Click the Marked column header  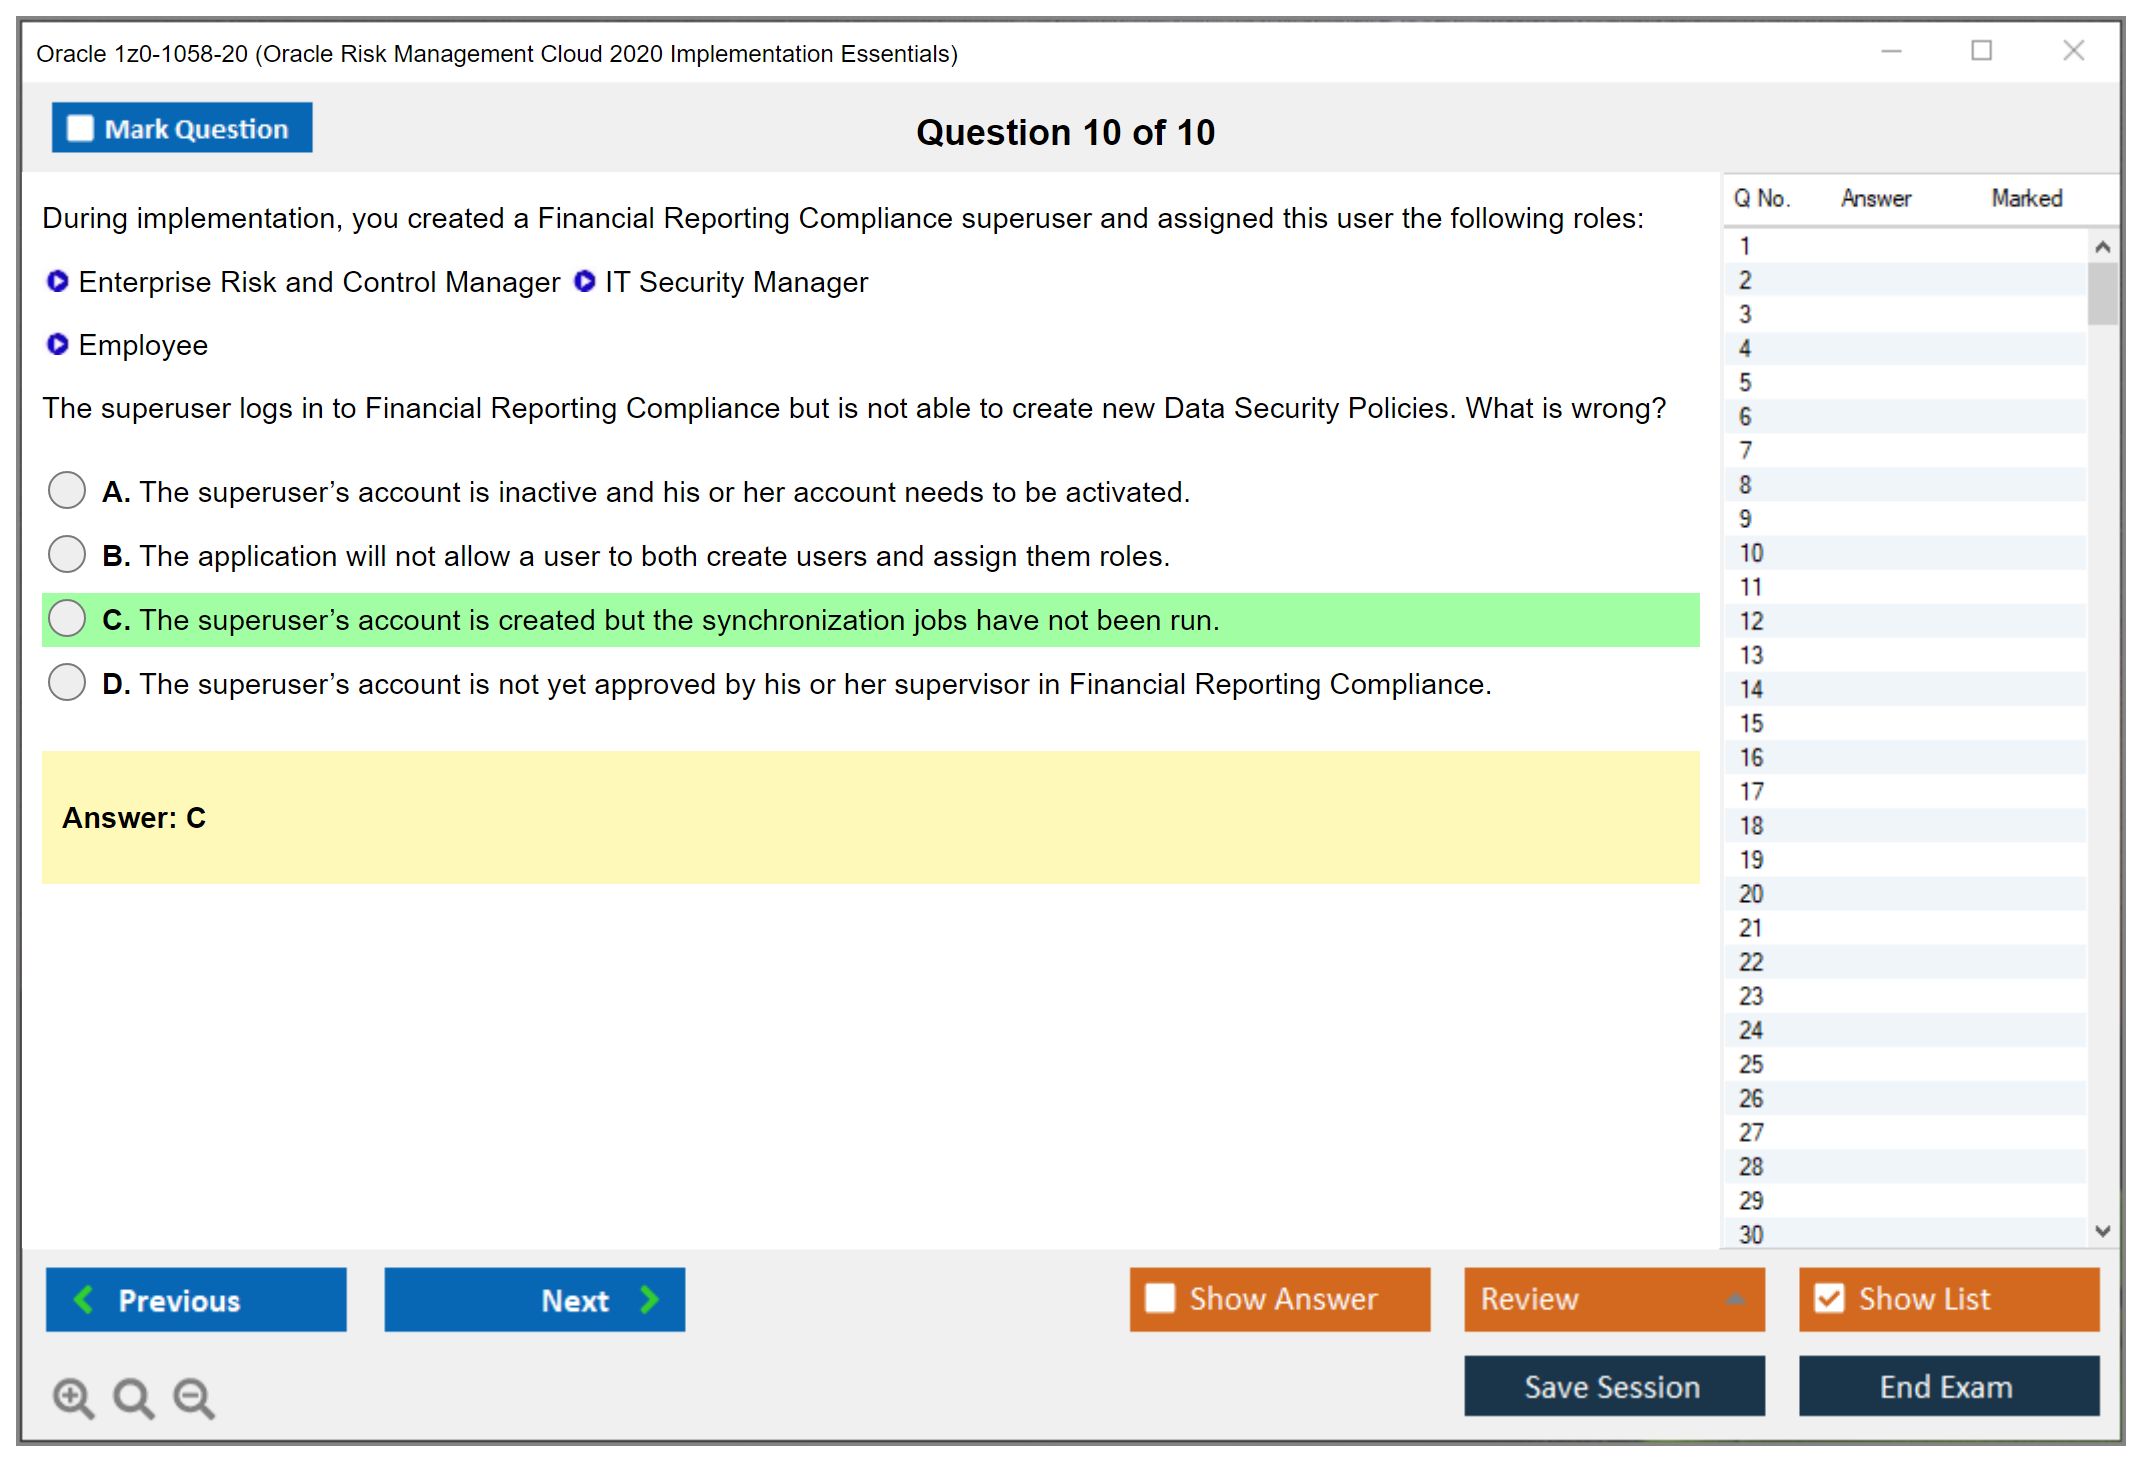tap(2027, 198)
